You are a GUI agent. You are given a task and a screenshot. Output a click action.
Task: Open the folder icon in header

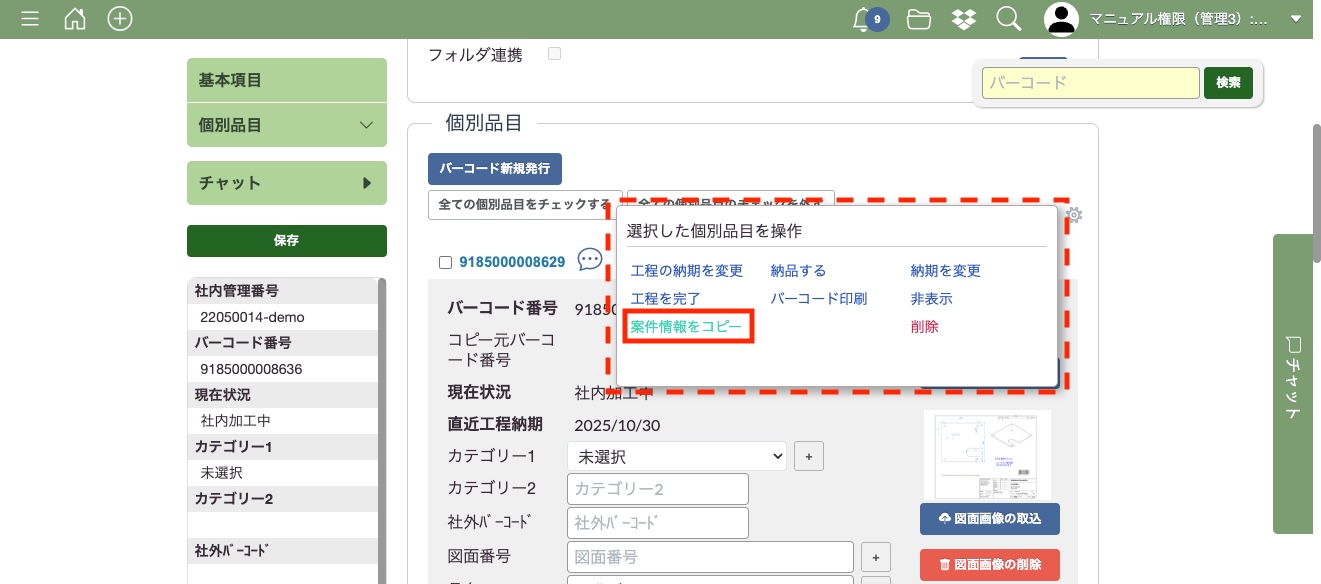click(x=918, y=19)
